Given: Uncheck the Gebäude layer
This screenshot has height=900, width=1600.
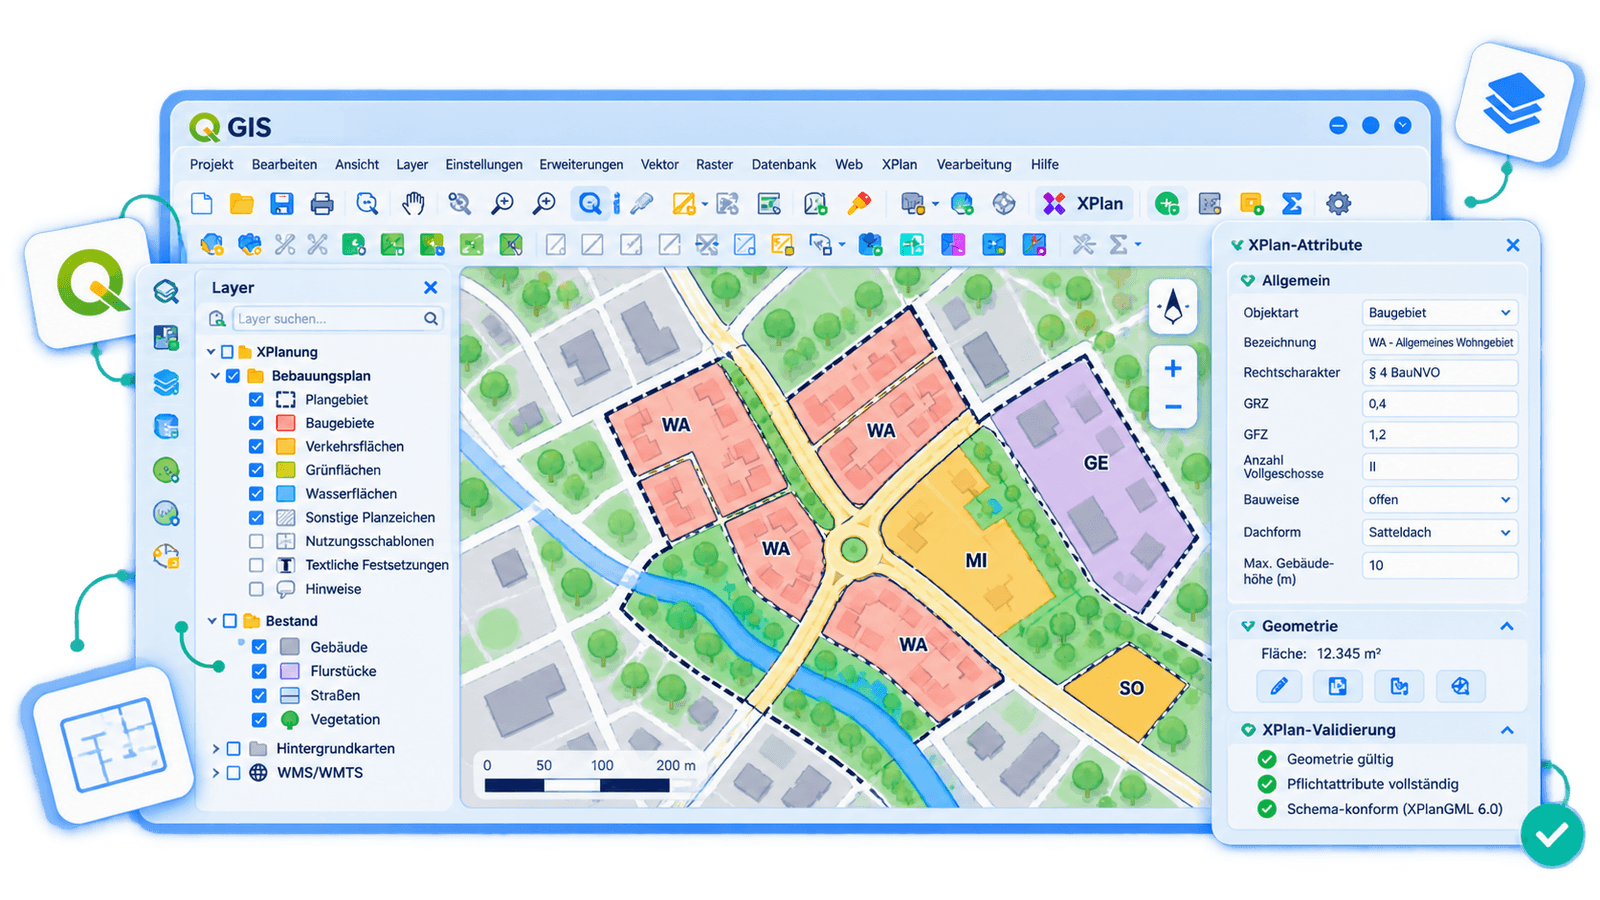Looking at the screenshot, I should (x=259, y=647).
